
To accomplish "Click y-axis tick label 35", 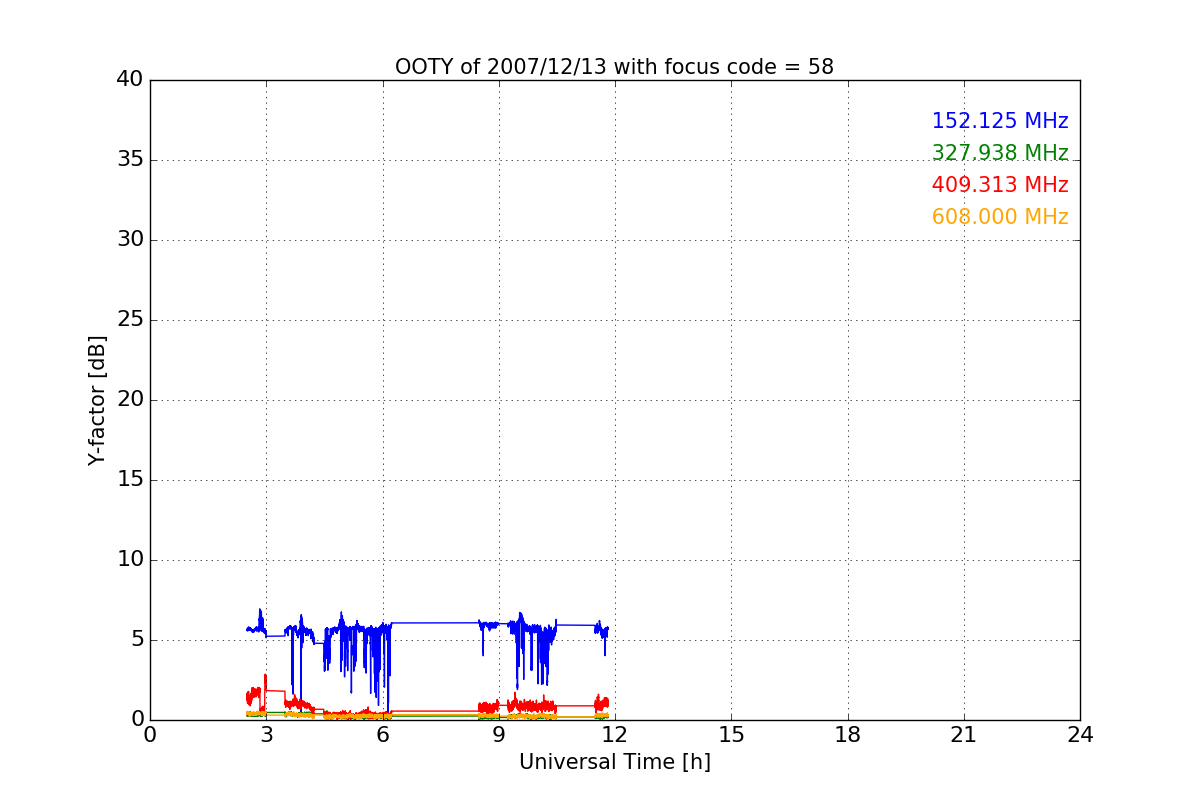I will [130, 160].
